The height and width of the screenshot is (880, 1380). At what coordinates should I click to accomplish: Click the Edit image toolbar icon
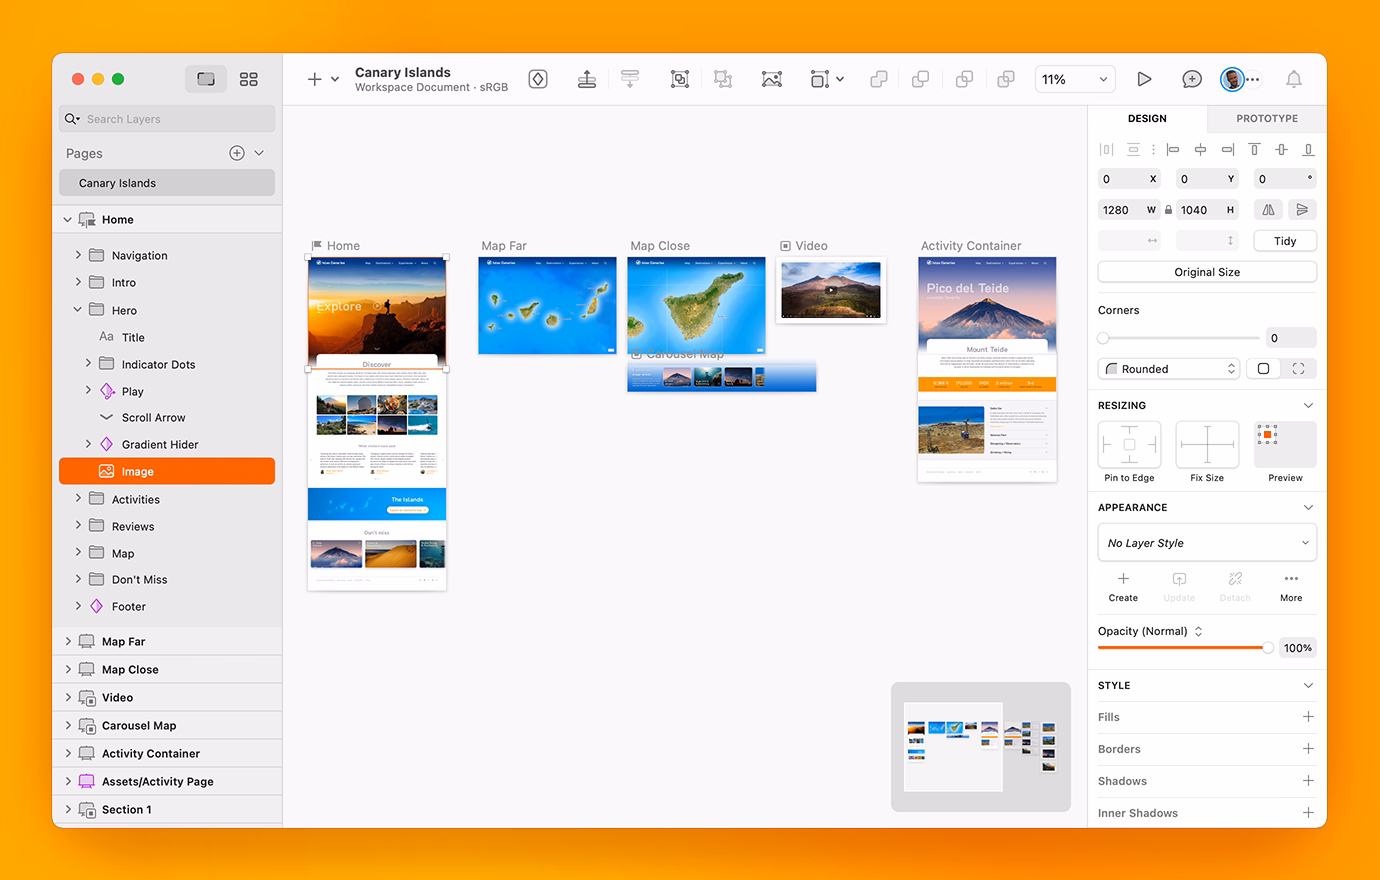(772, 79)
